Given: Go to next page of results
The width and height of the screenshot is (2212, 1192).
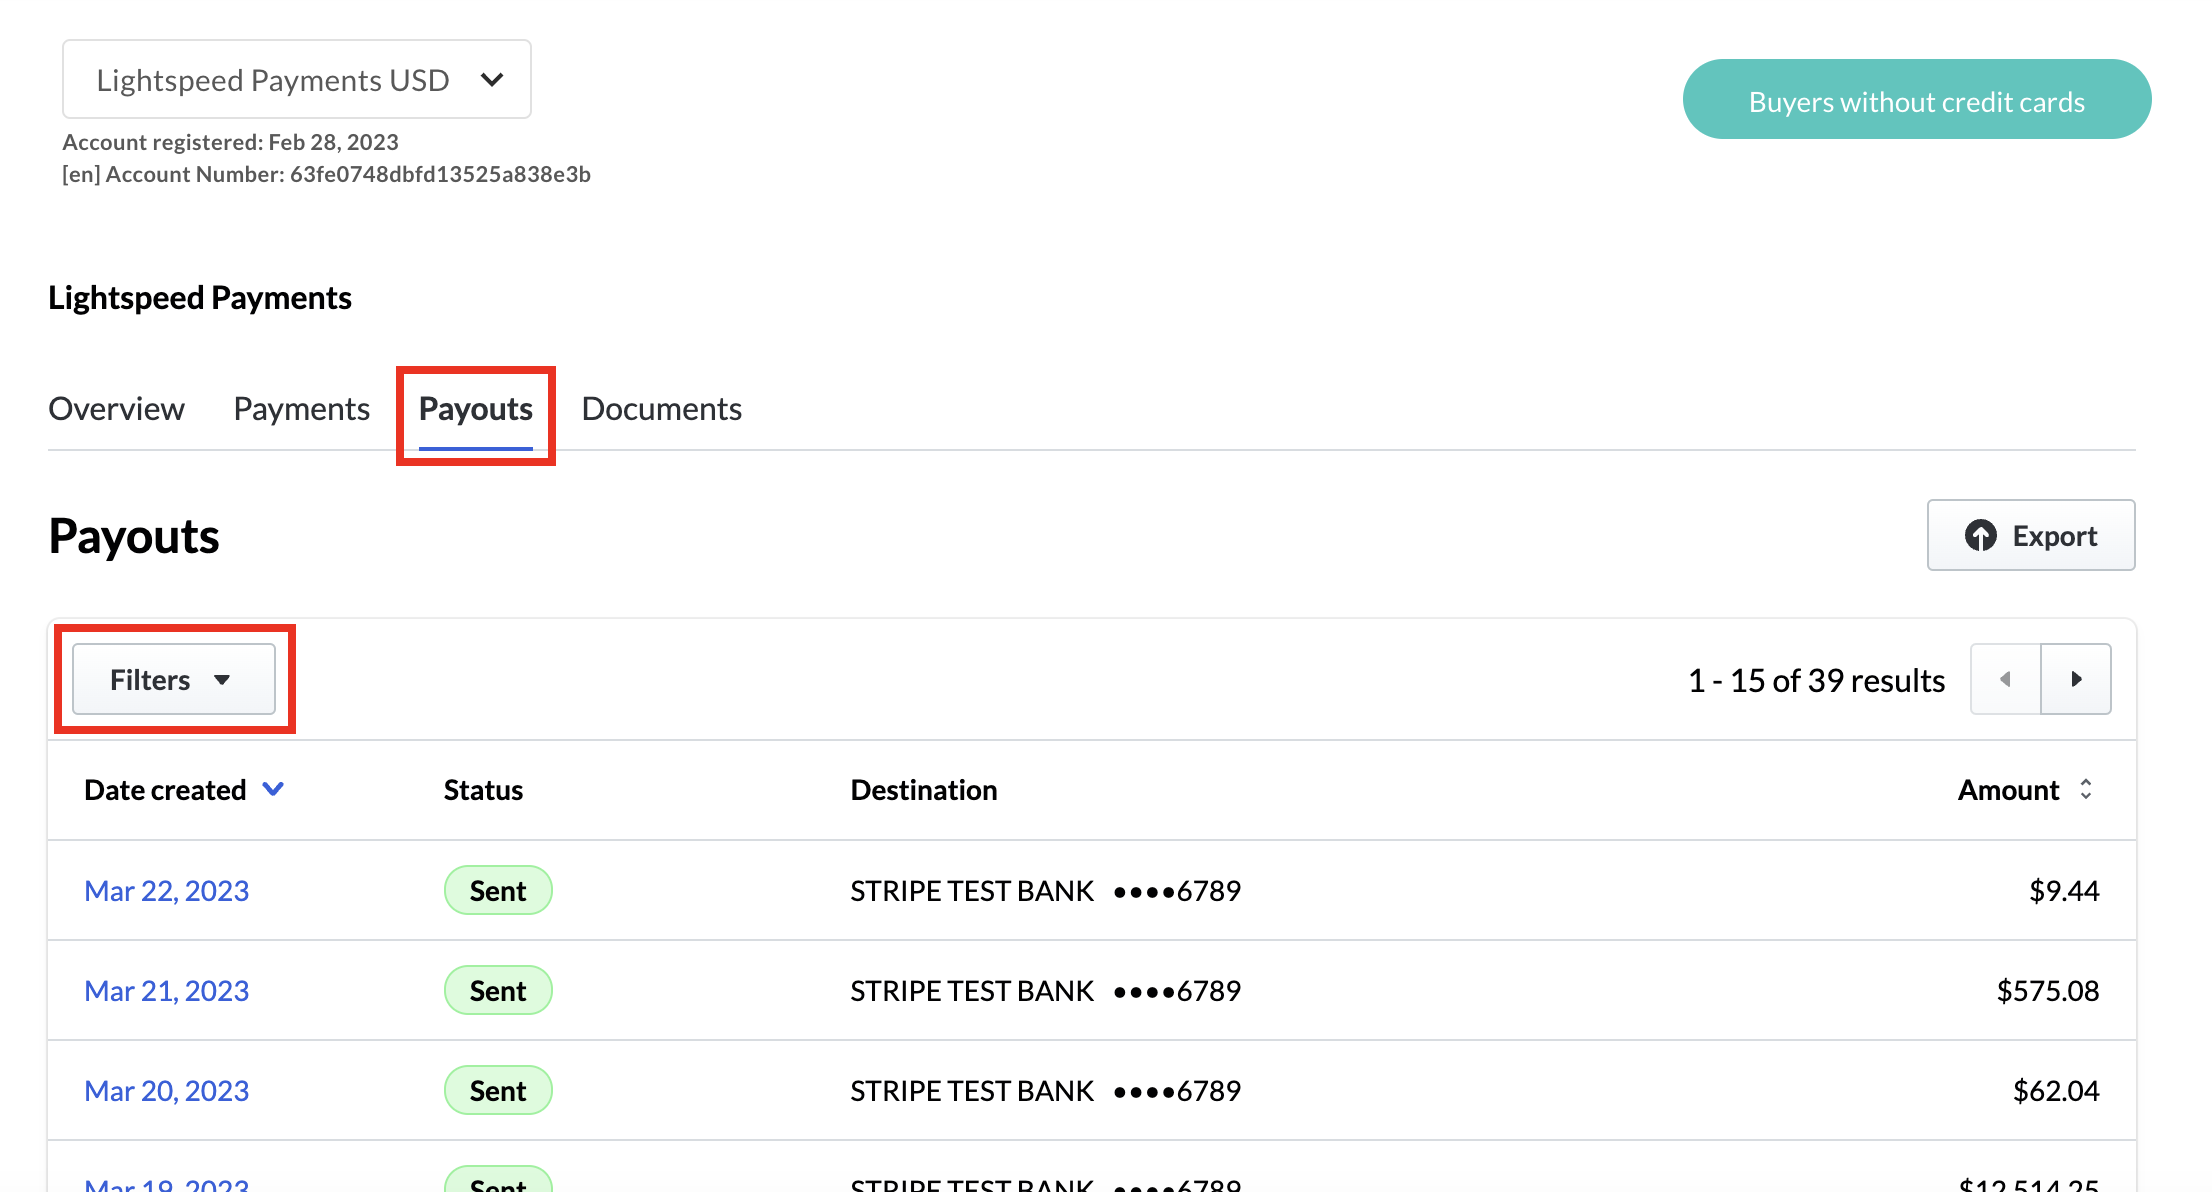Looking at the screenshot, I should [x=2076, y=679].
